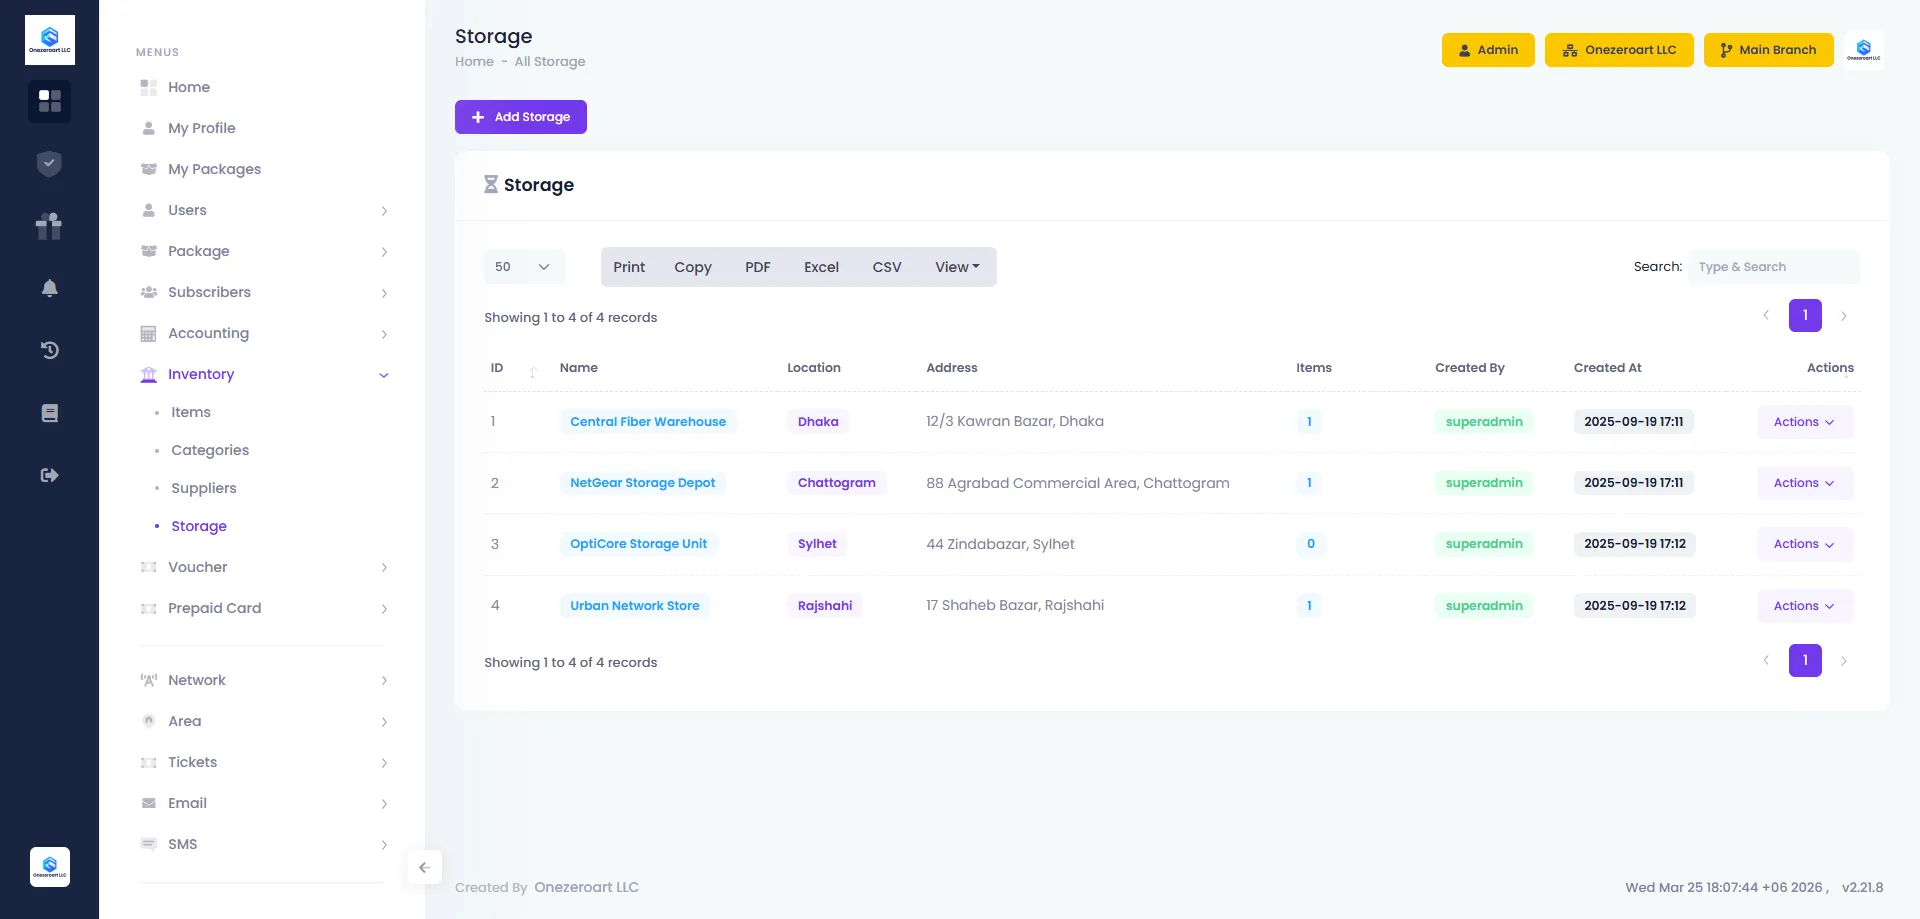This screenshot has height=919, width=1920.
Task: Open the NetGear Storage Depot link
Action: point(642,483)
